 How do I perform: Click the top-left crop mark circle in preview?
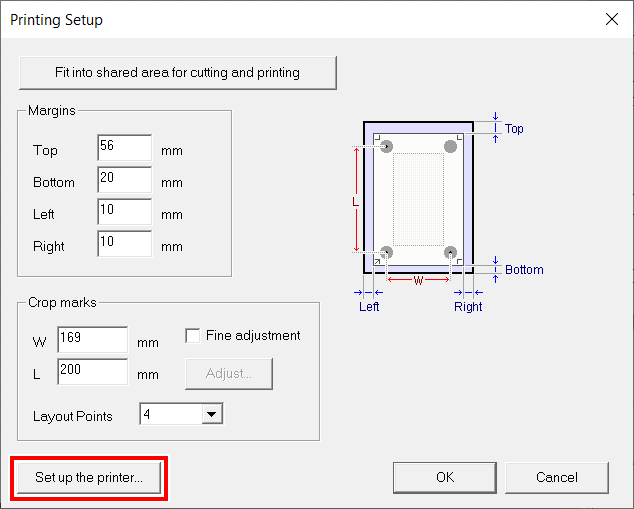click(x=387, y=147)
